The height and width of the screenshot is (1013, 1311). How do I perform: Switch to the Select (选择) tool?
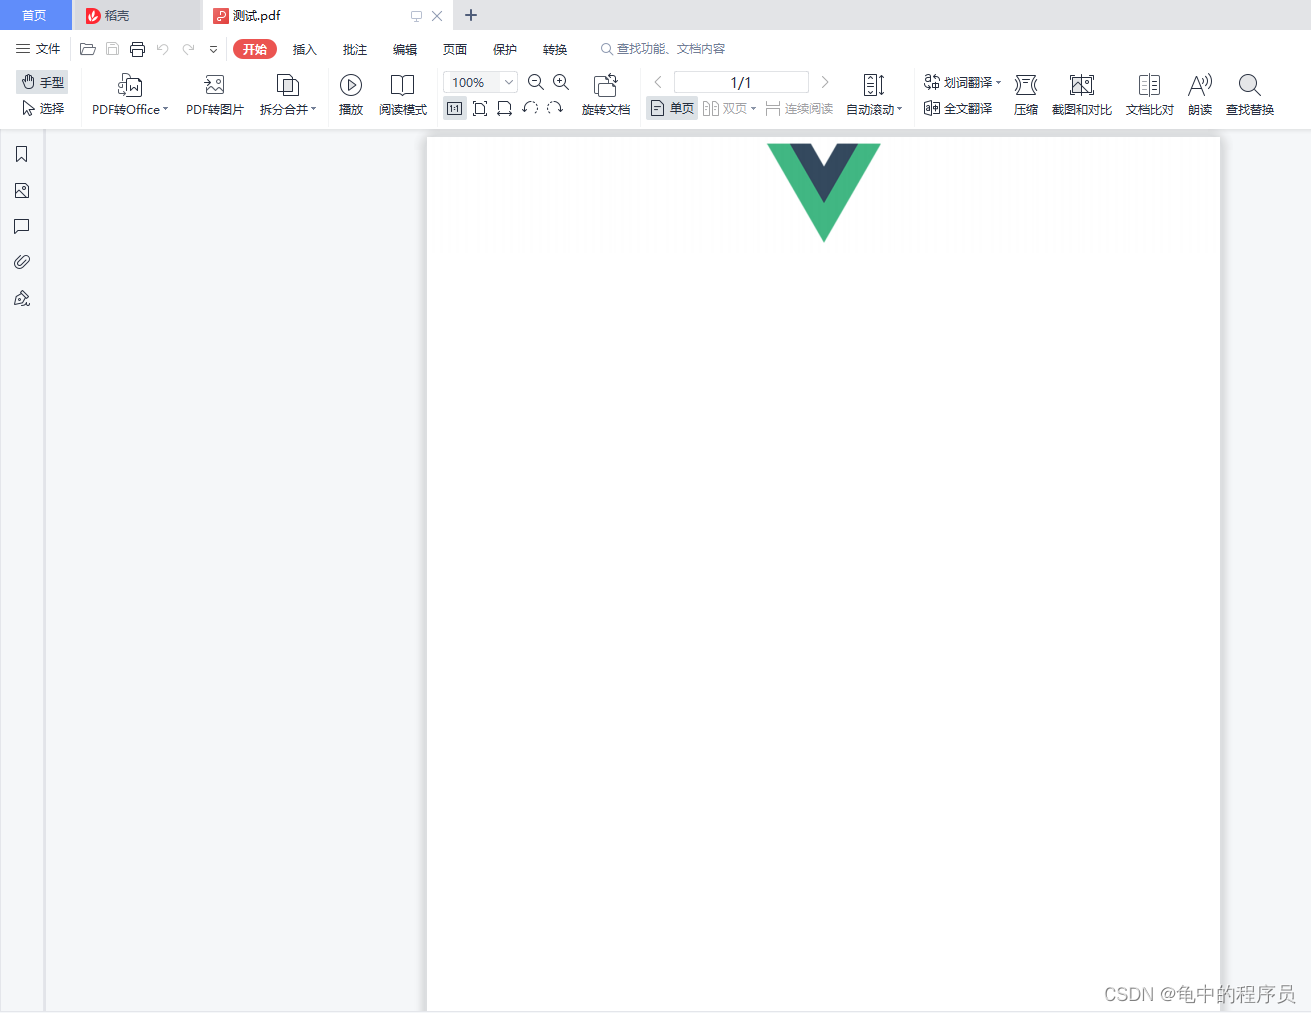click(x=42, y=108)
